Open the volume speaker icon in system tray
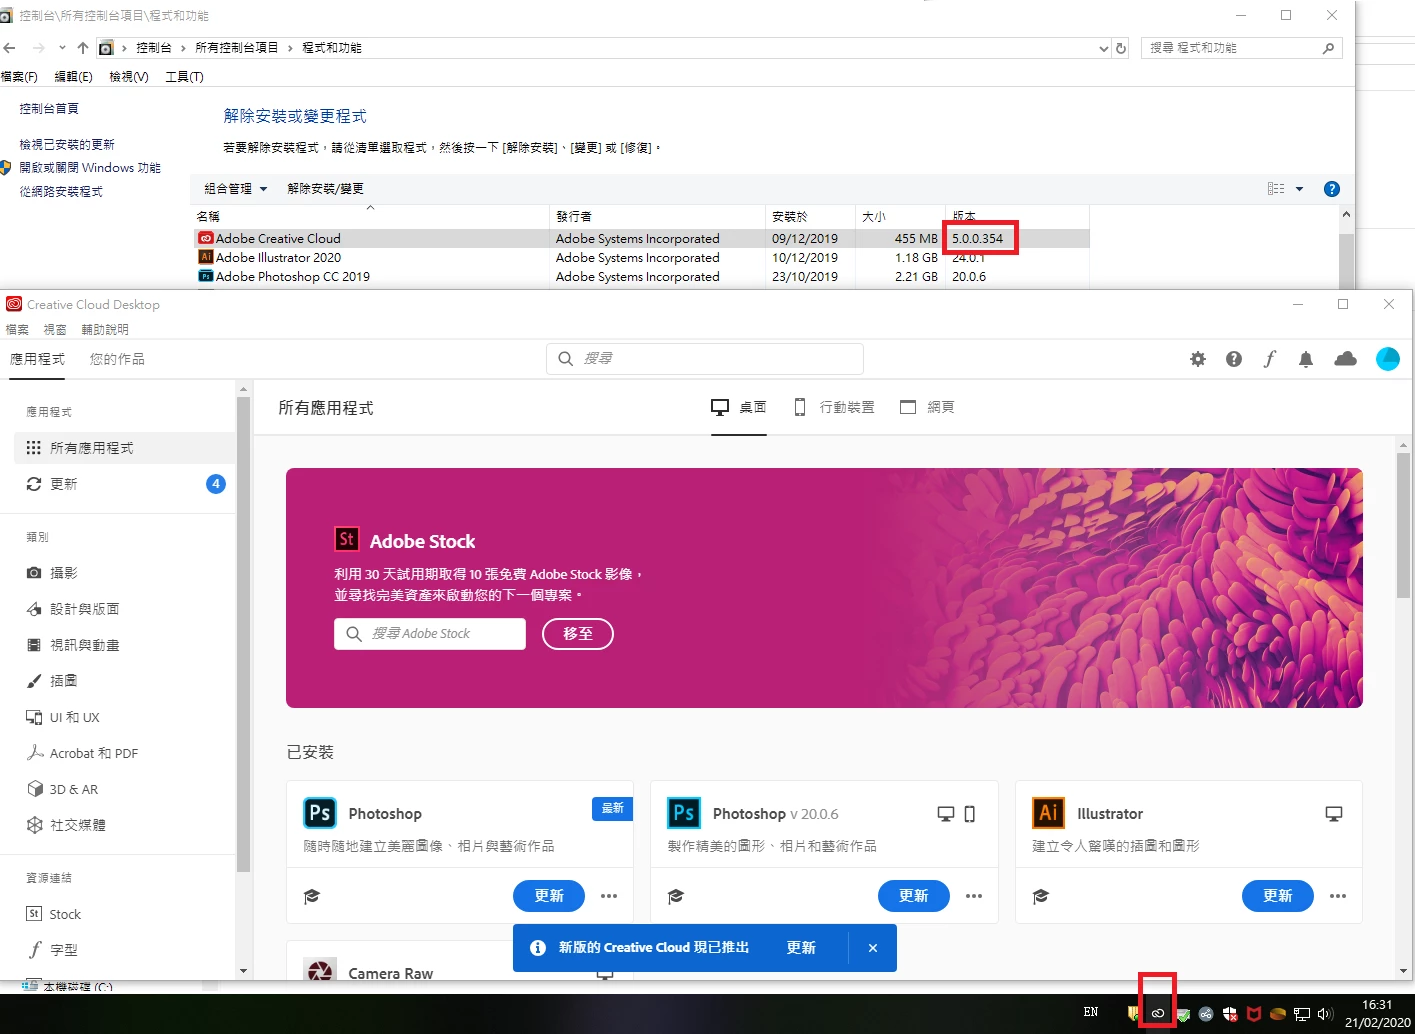The image size is (1415, 1034). pos(1325,1013)
